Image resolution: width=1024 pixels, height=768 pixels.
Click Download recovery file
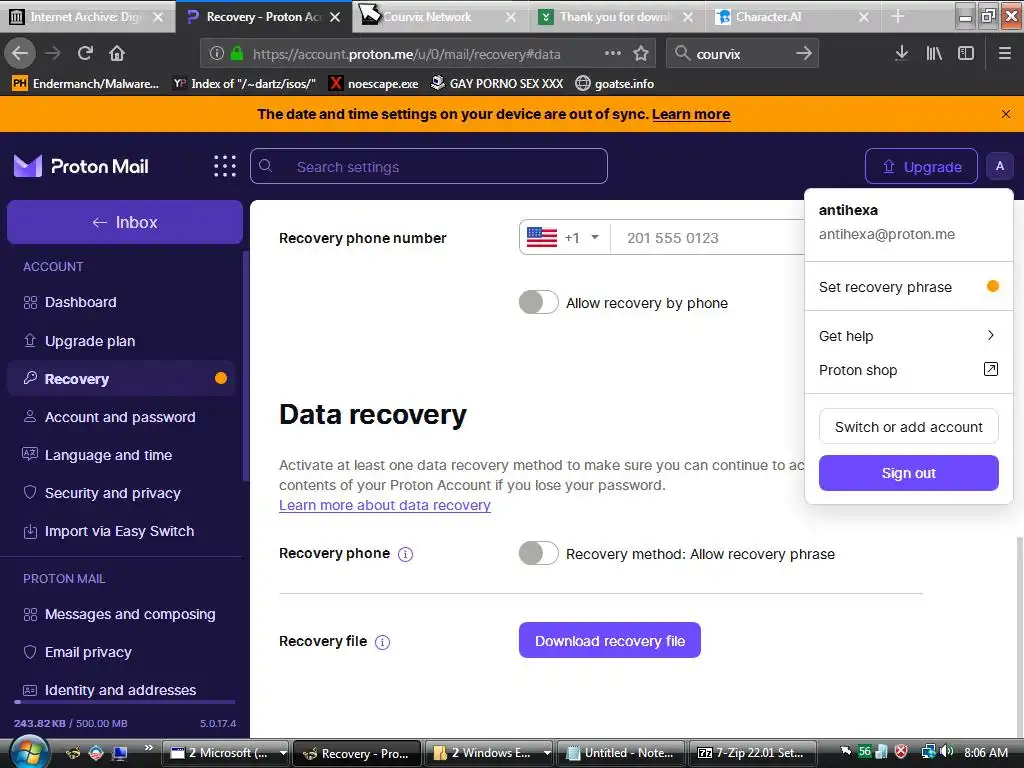point(610,641)
